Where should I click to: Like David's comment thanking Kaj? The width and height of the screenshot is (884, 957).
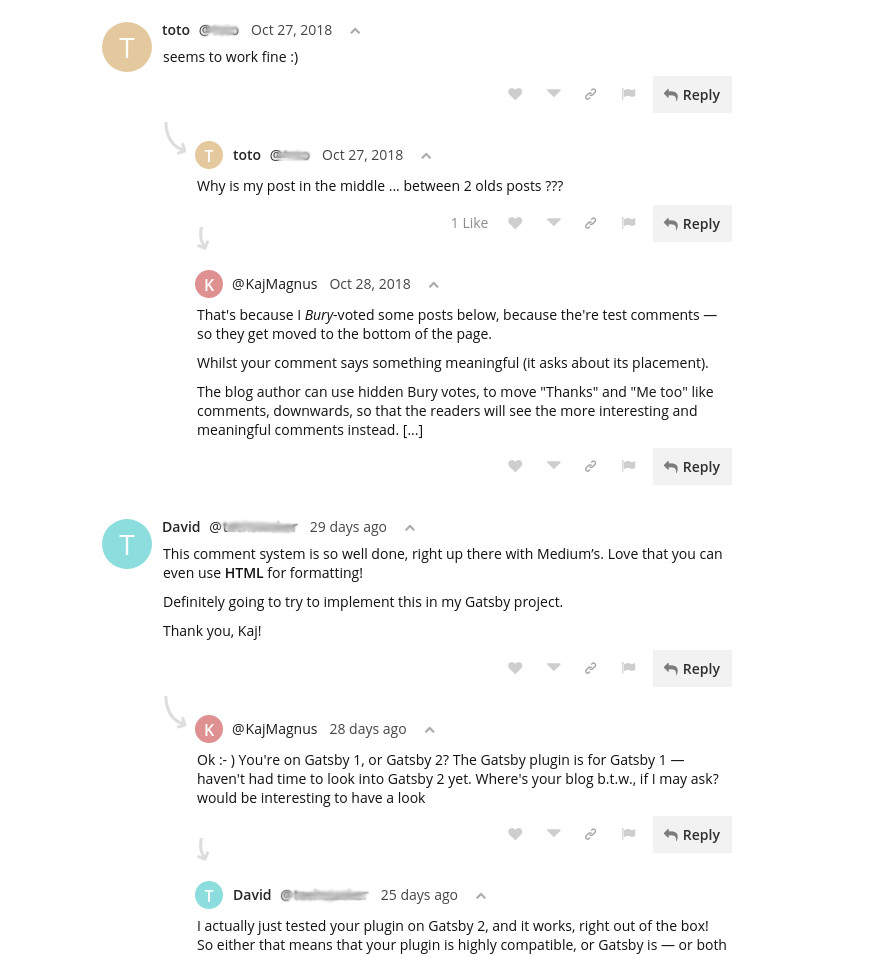[x=515, y=668]
